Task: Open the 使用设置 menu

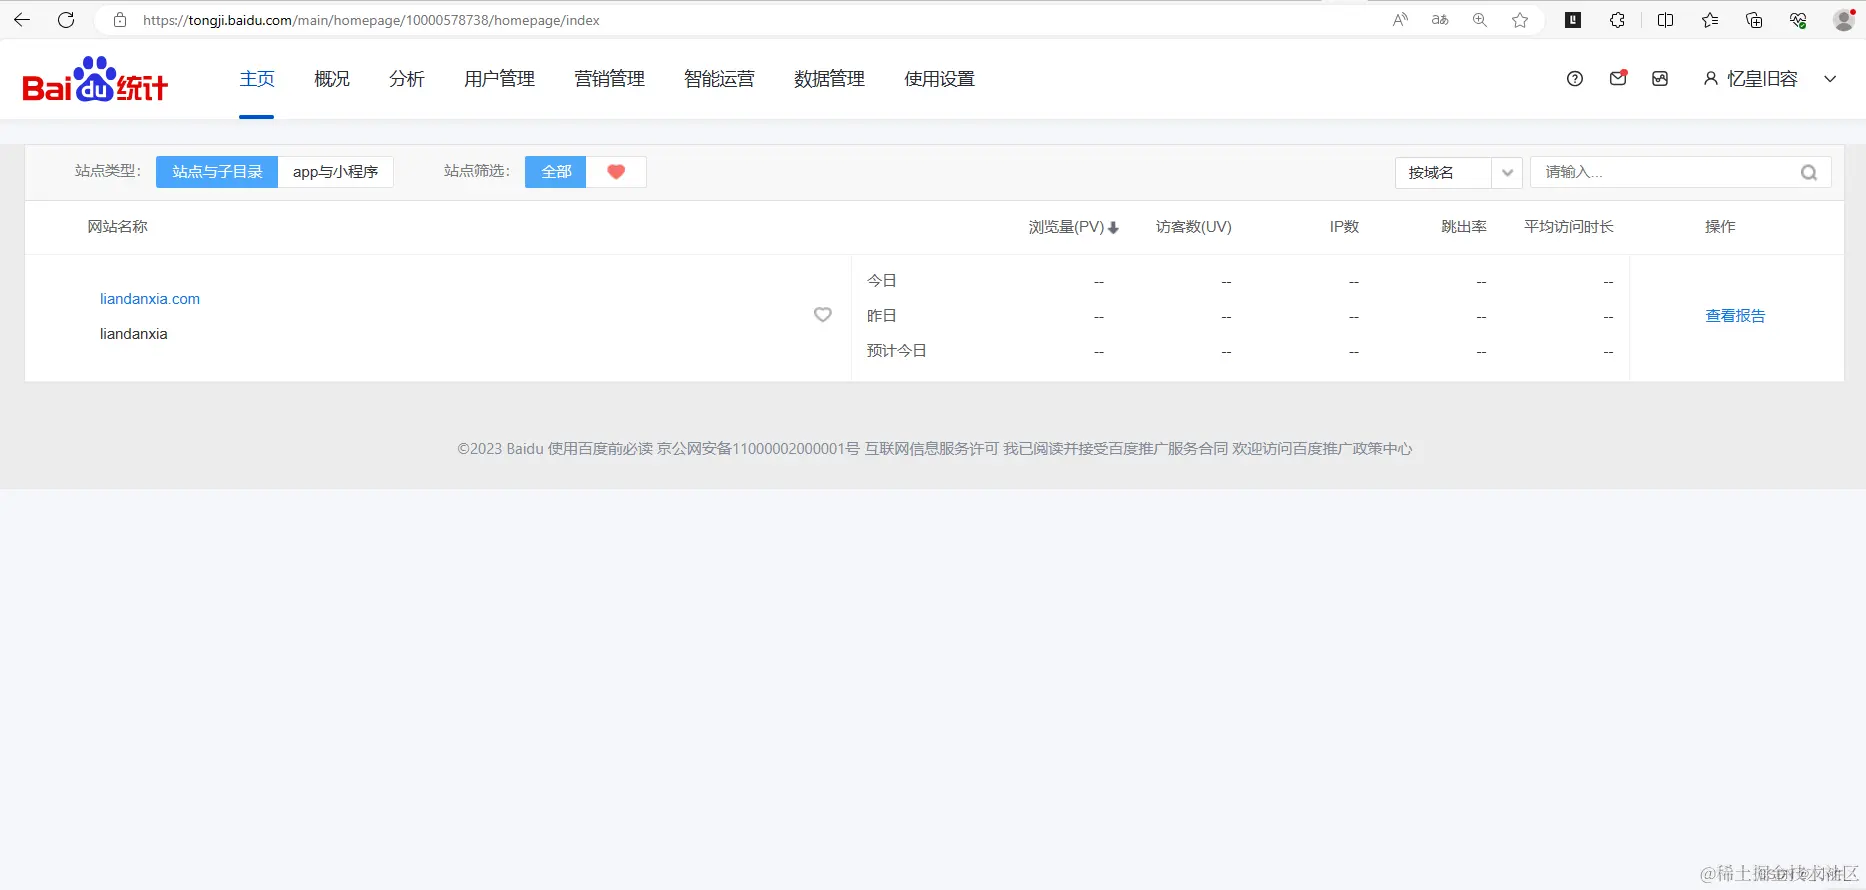Action: point(940,79)
